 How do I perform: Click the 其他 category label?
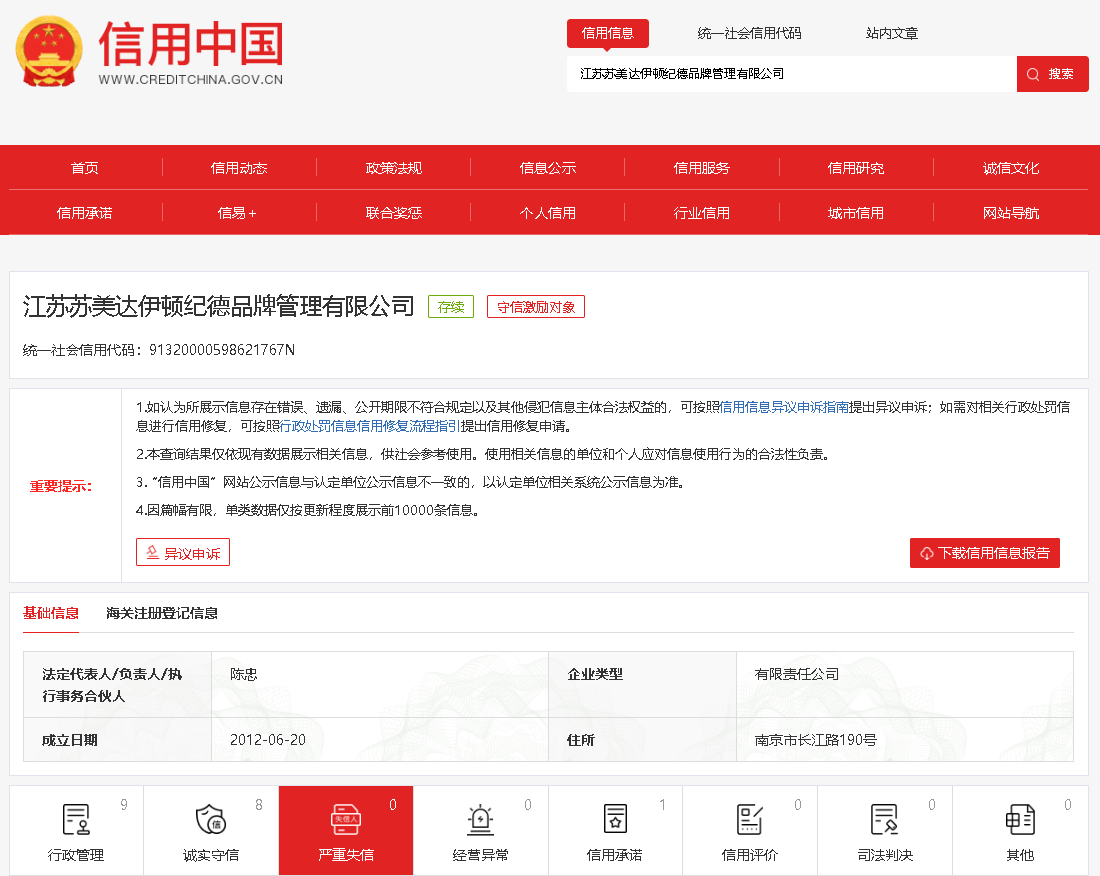1020,855
